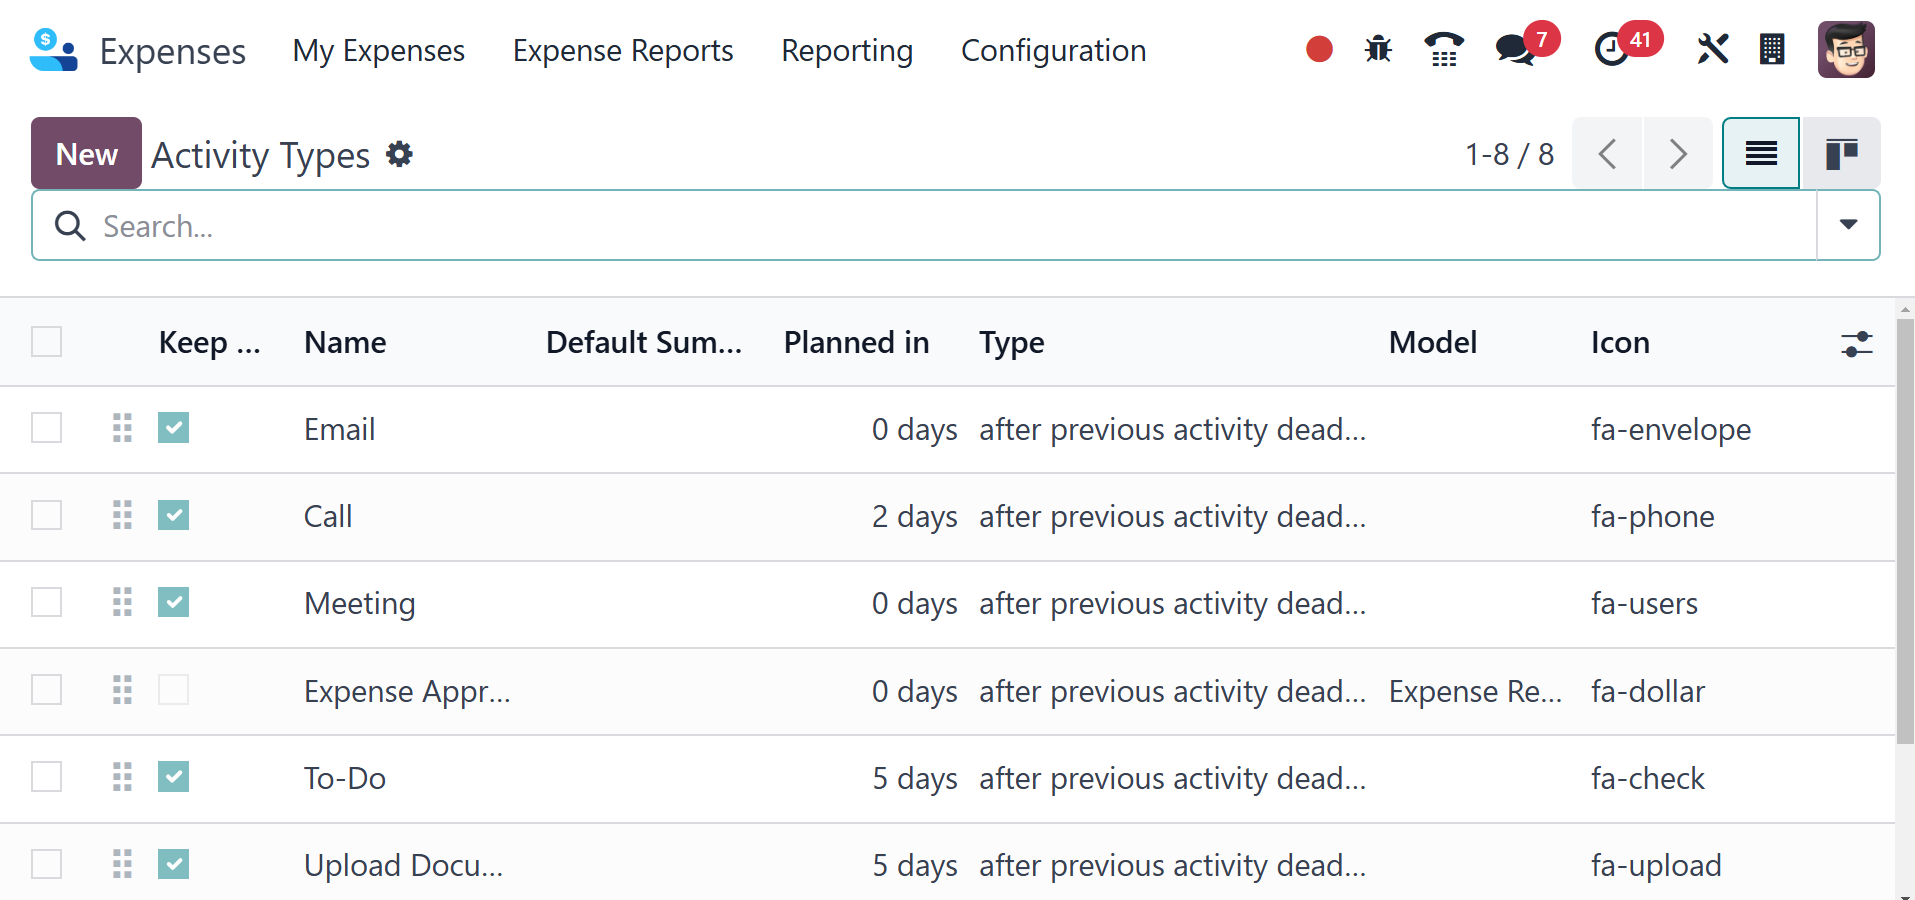Open the user avatar menu
Viewport: 1915px width, 900px height.
coord(1845,49)
